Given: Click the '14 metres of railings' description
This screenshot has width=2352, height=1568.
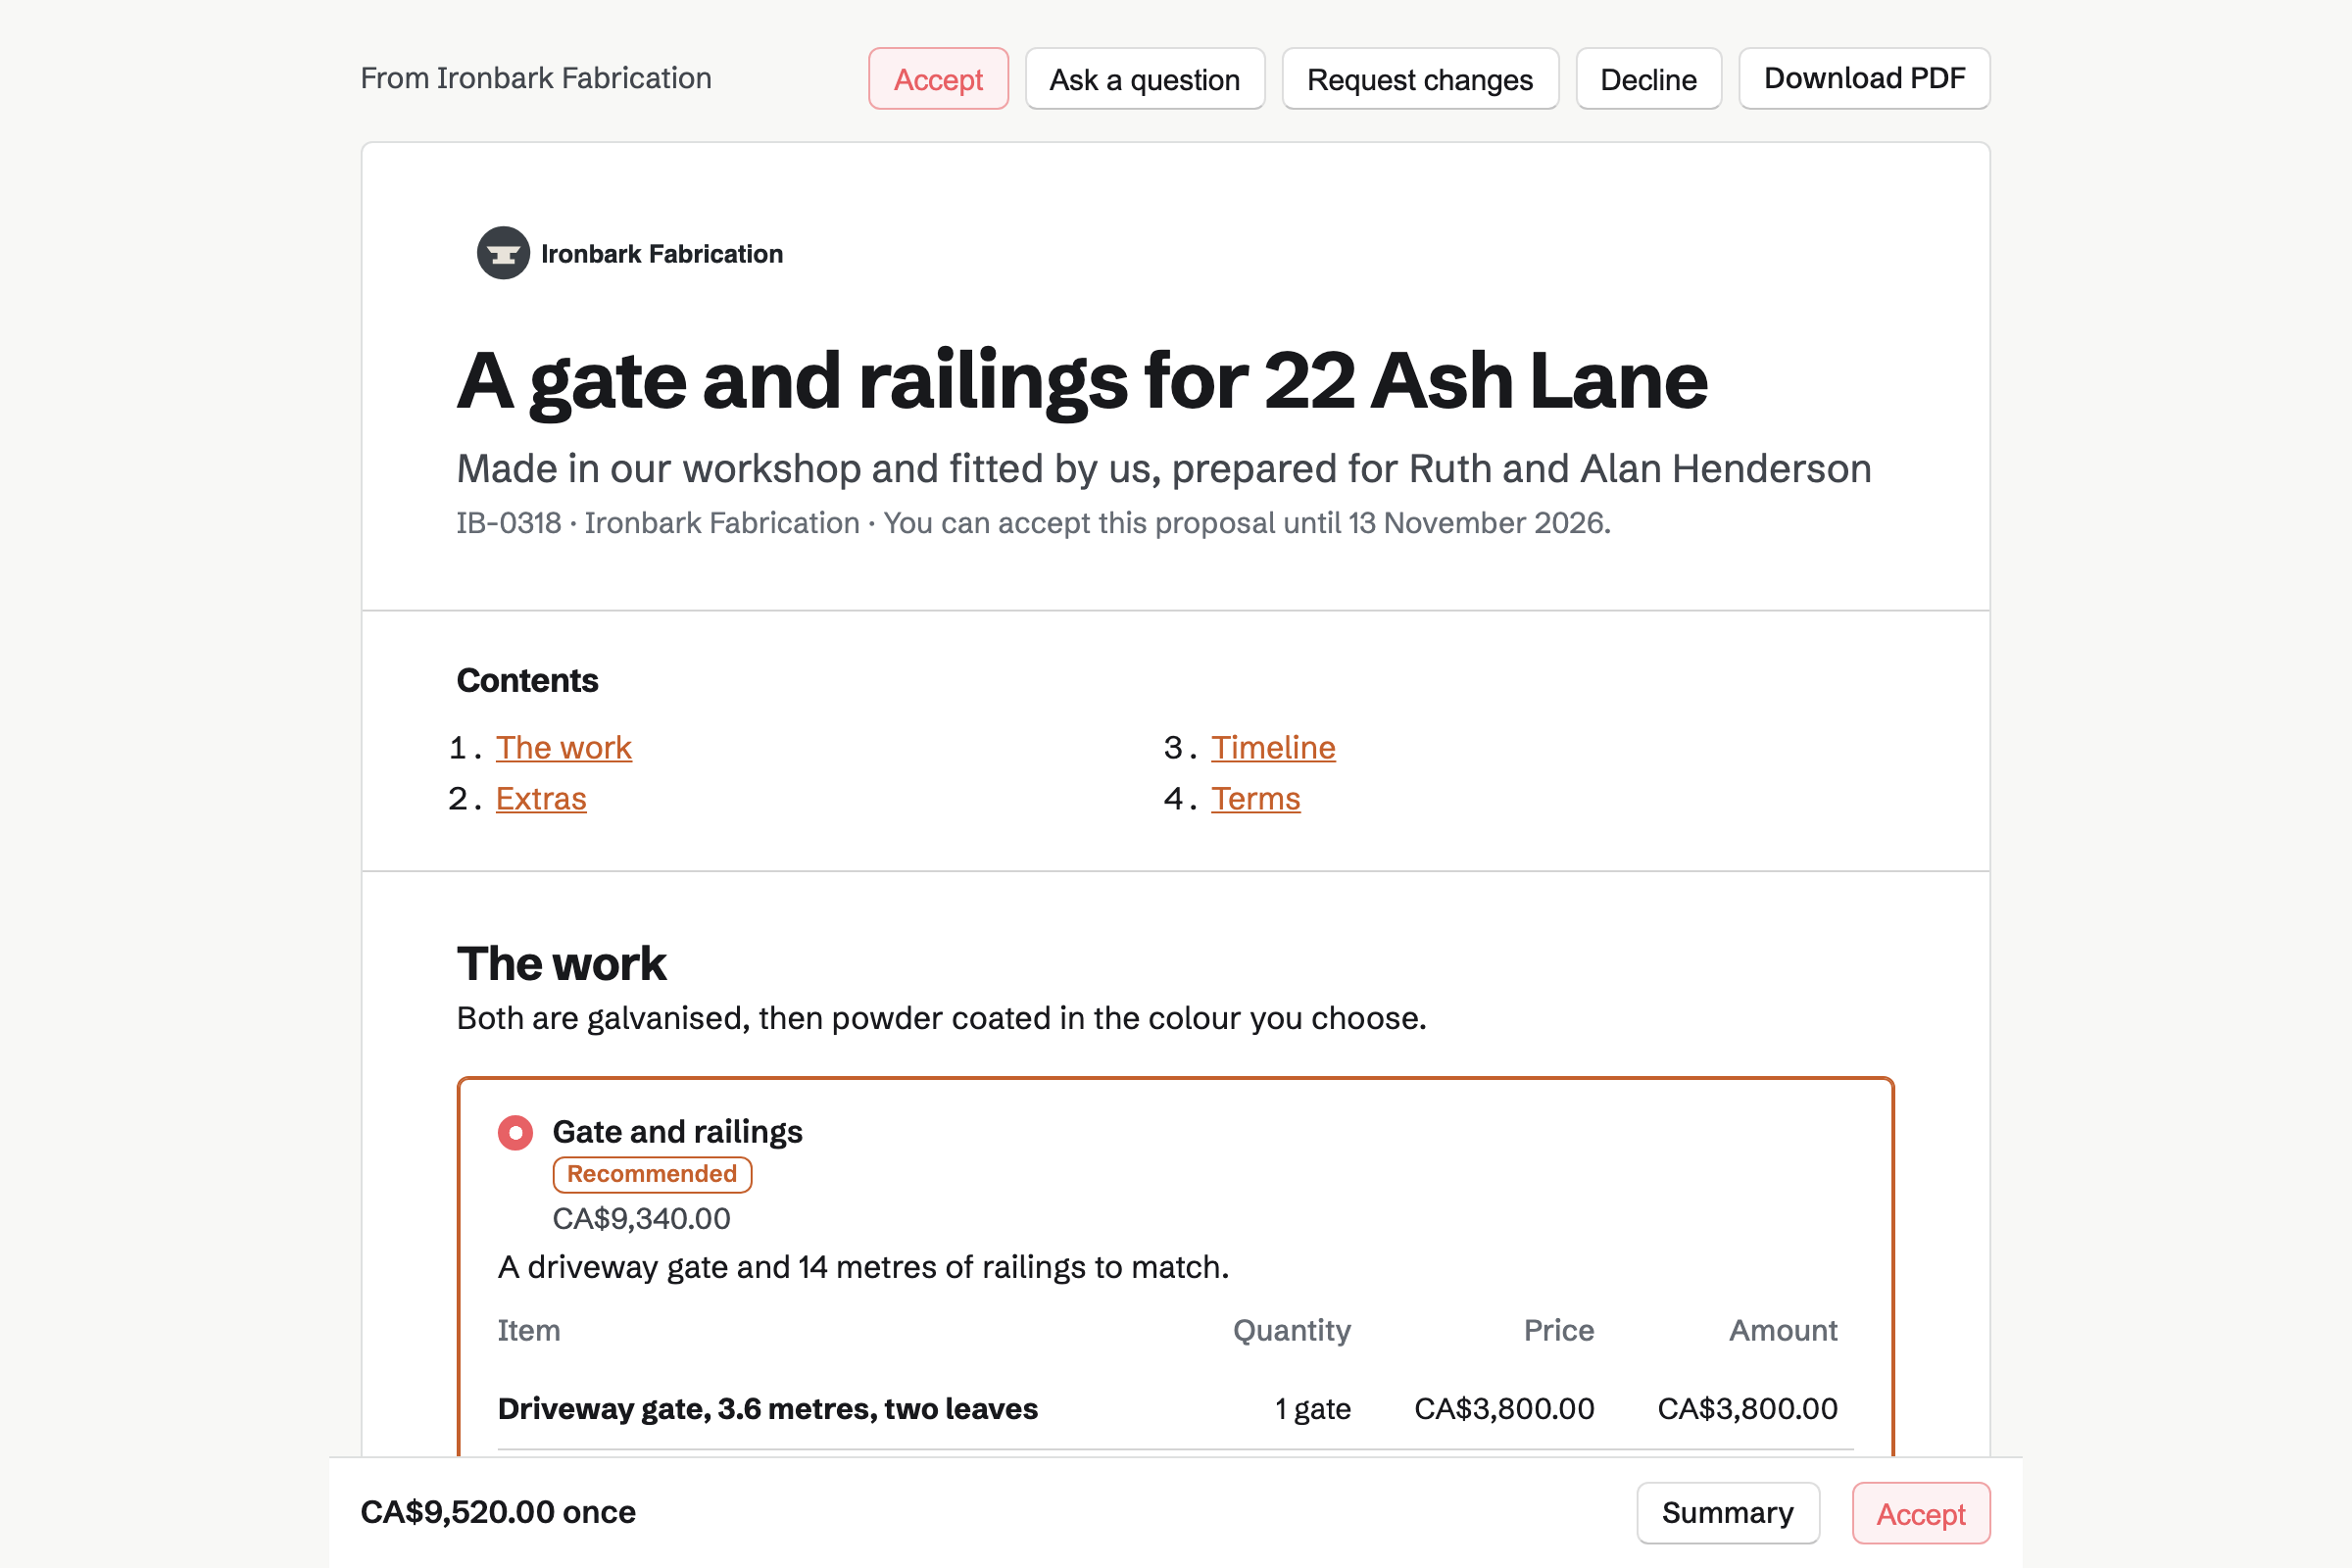Looking at the screenshot, I should (863, 1267).
